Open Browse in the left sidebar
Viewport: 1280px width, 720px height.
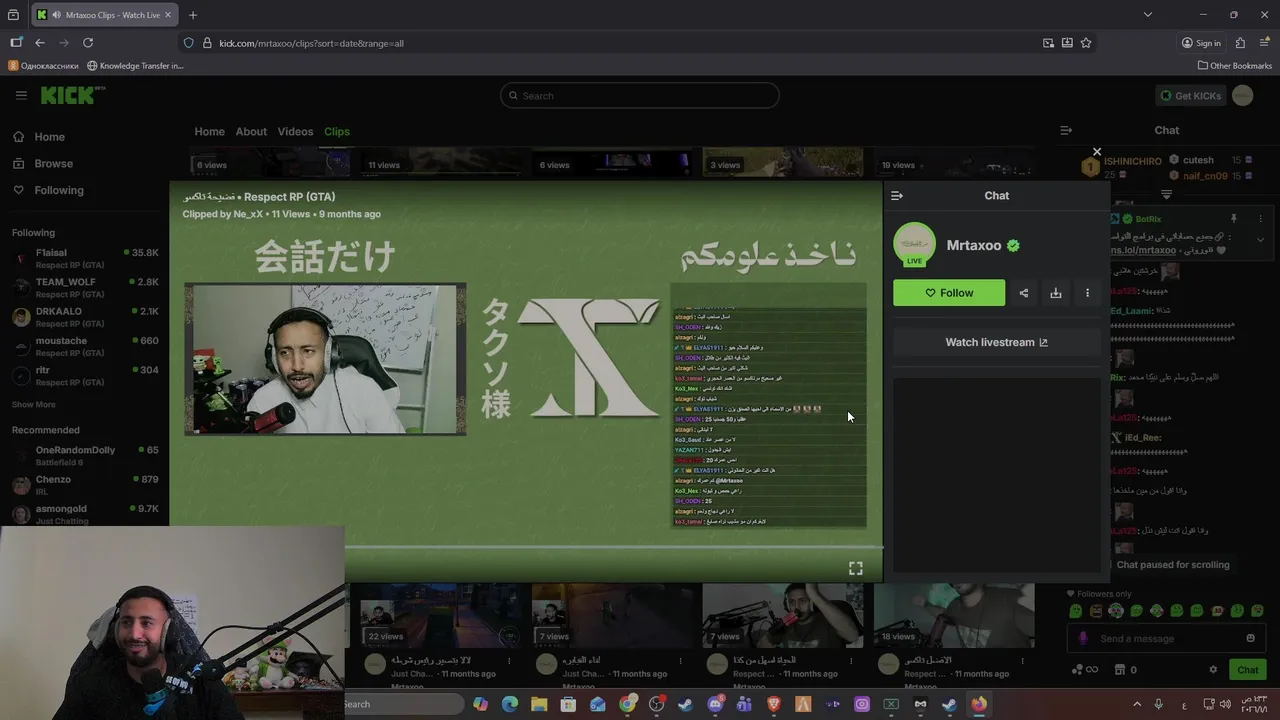click(x=53, y=164)
